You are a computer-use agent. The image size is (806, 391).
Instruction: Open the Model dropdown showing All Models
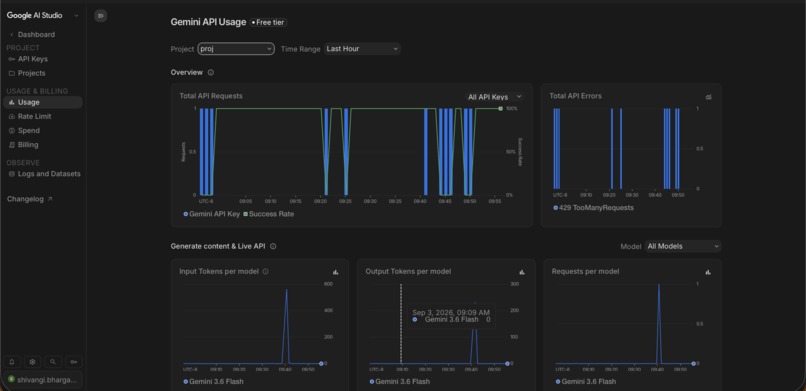coord(683,246)
